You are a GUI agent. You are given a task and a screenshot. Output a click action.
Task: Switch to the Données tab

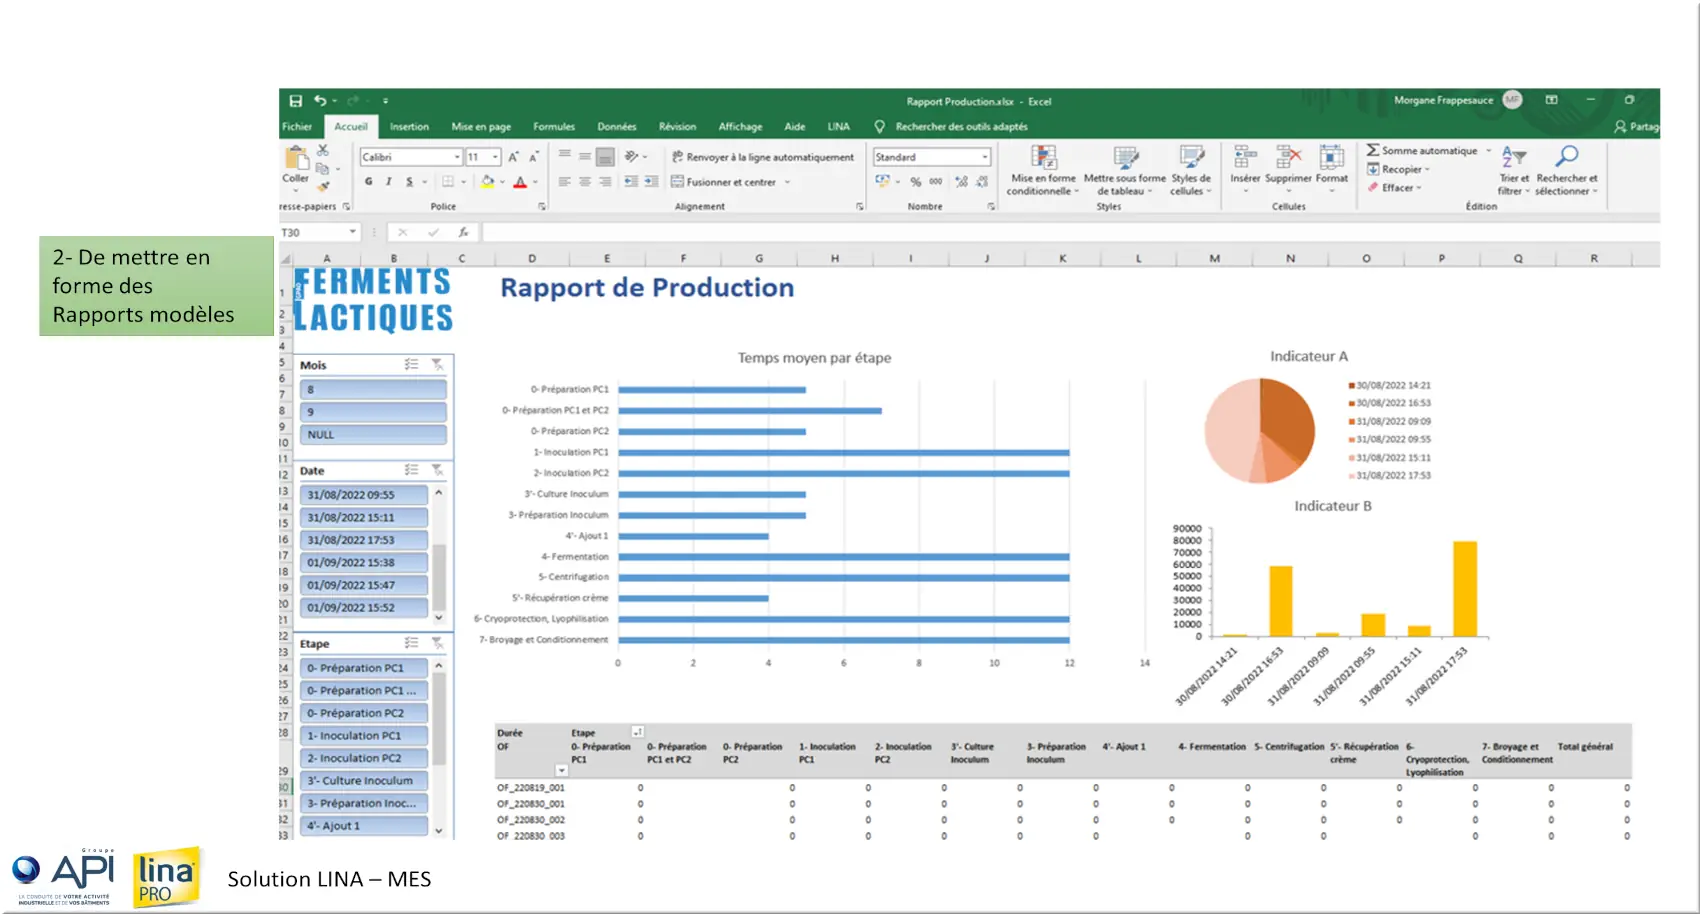coord(617,127)
